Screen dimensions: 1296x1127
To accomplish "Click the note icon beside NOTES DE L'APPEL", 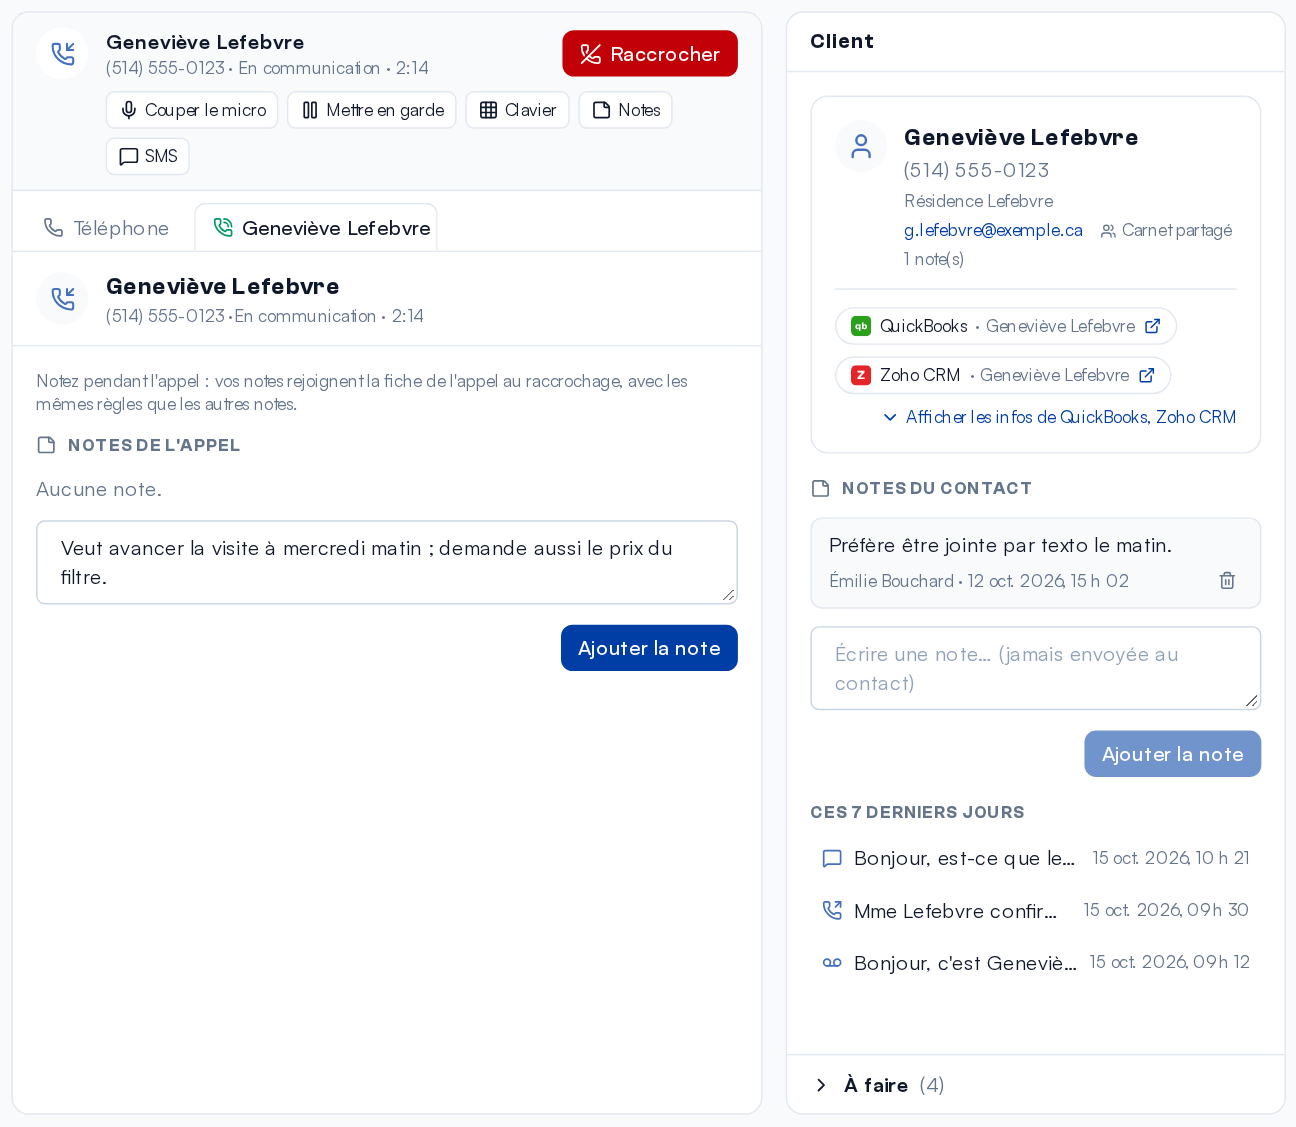I will tap(46, 445).
